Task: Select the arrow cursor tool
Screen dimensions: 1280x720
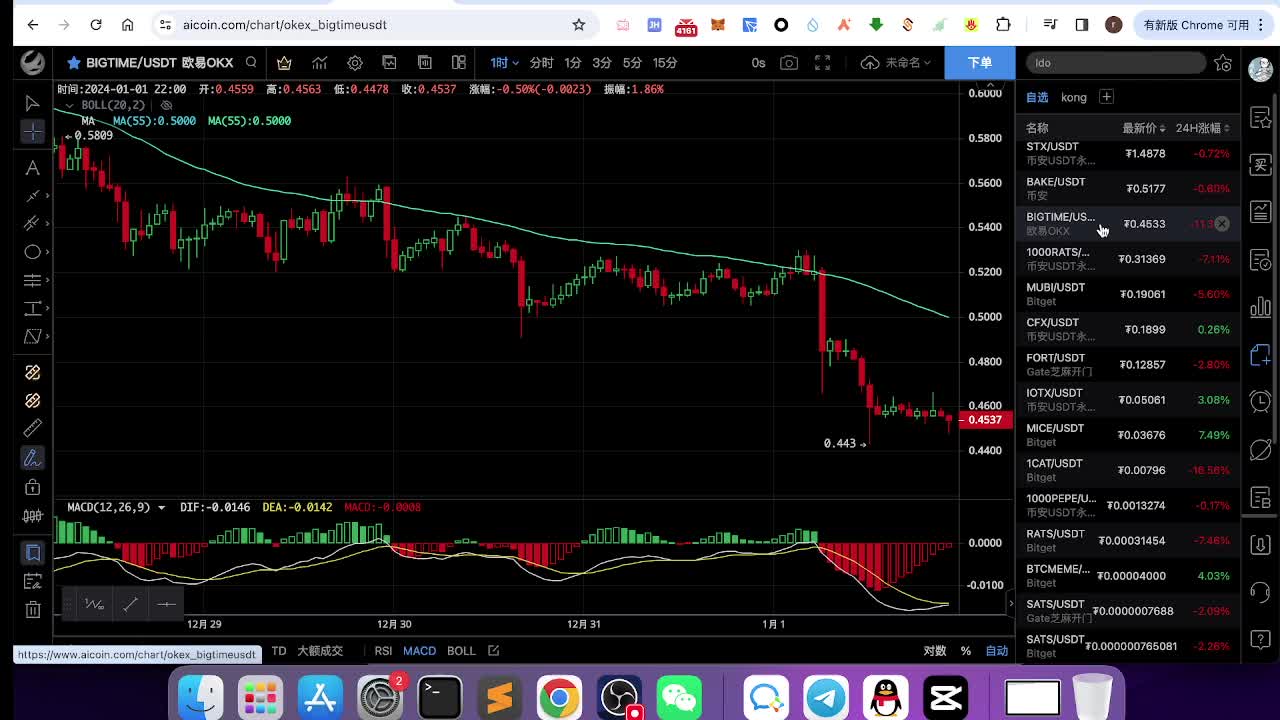Action: [32, 103]
